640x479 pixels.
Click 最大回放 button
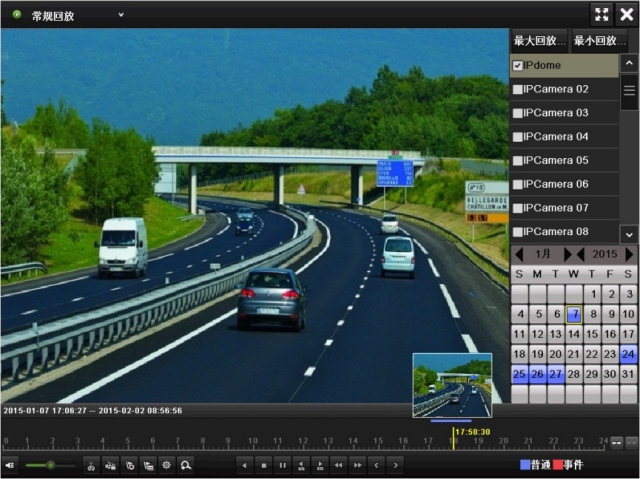pyautogui.click(x=539, y=41)
